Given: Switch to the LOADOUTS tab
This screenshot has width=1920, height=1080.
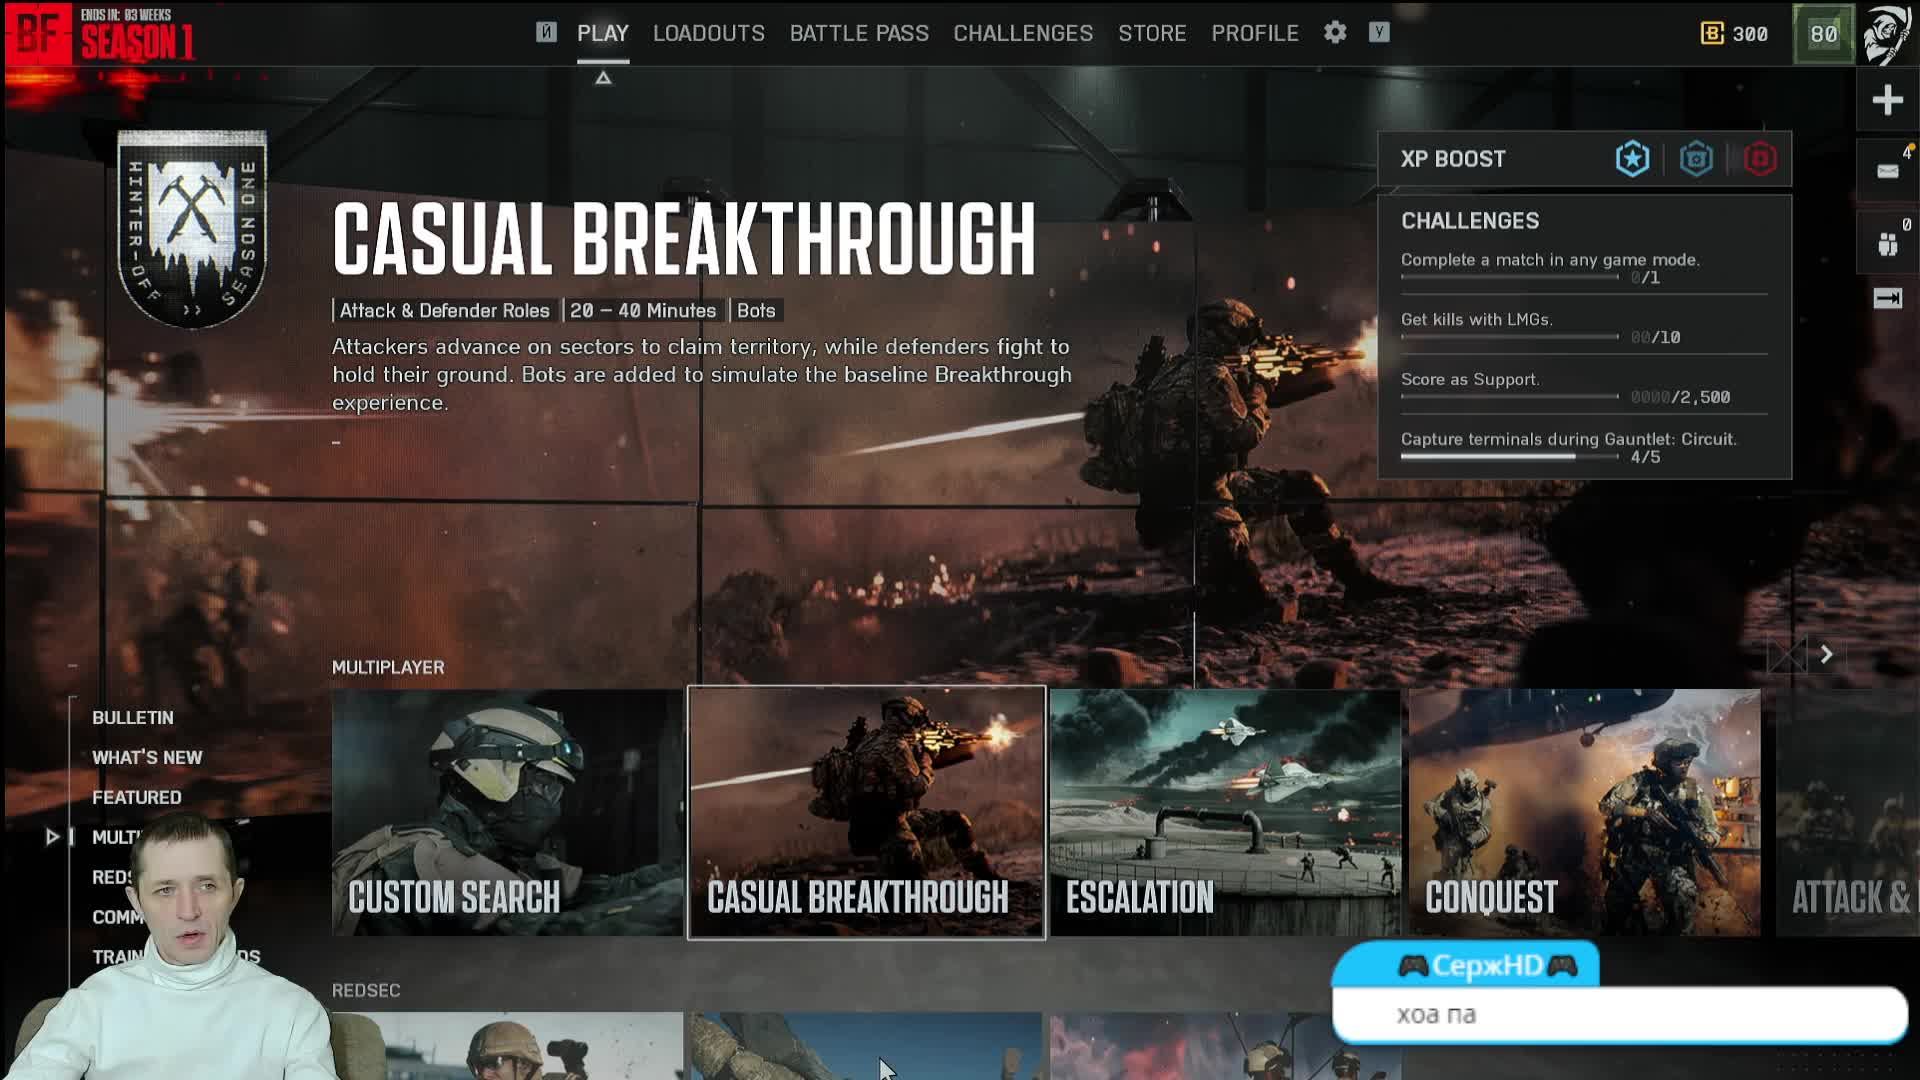Looking at the screenshot, I should pyautogui.click(x=708, y=33).
